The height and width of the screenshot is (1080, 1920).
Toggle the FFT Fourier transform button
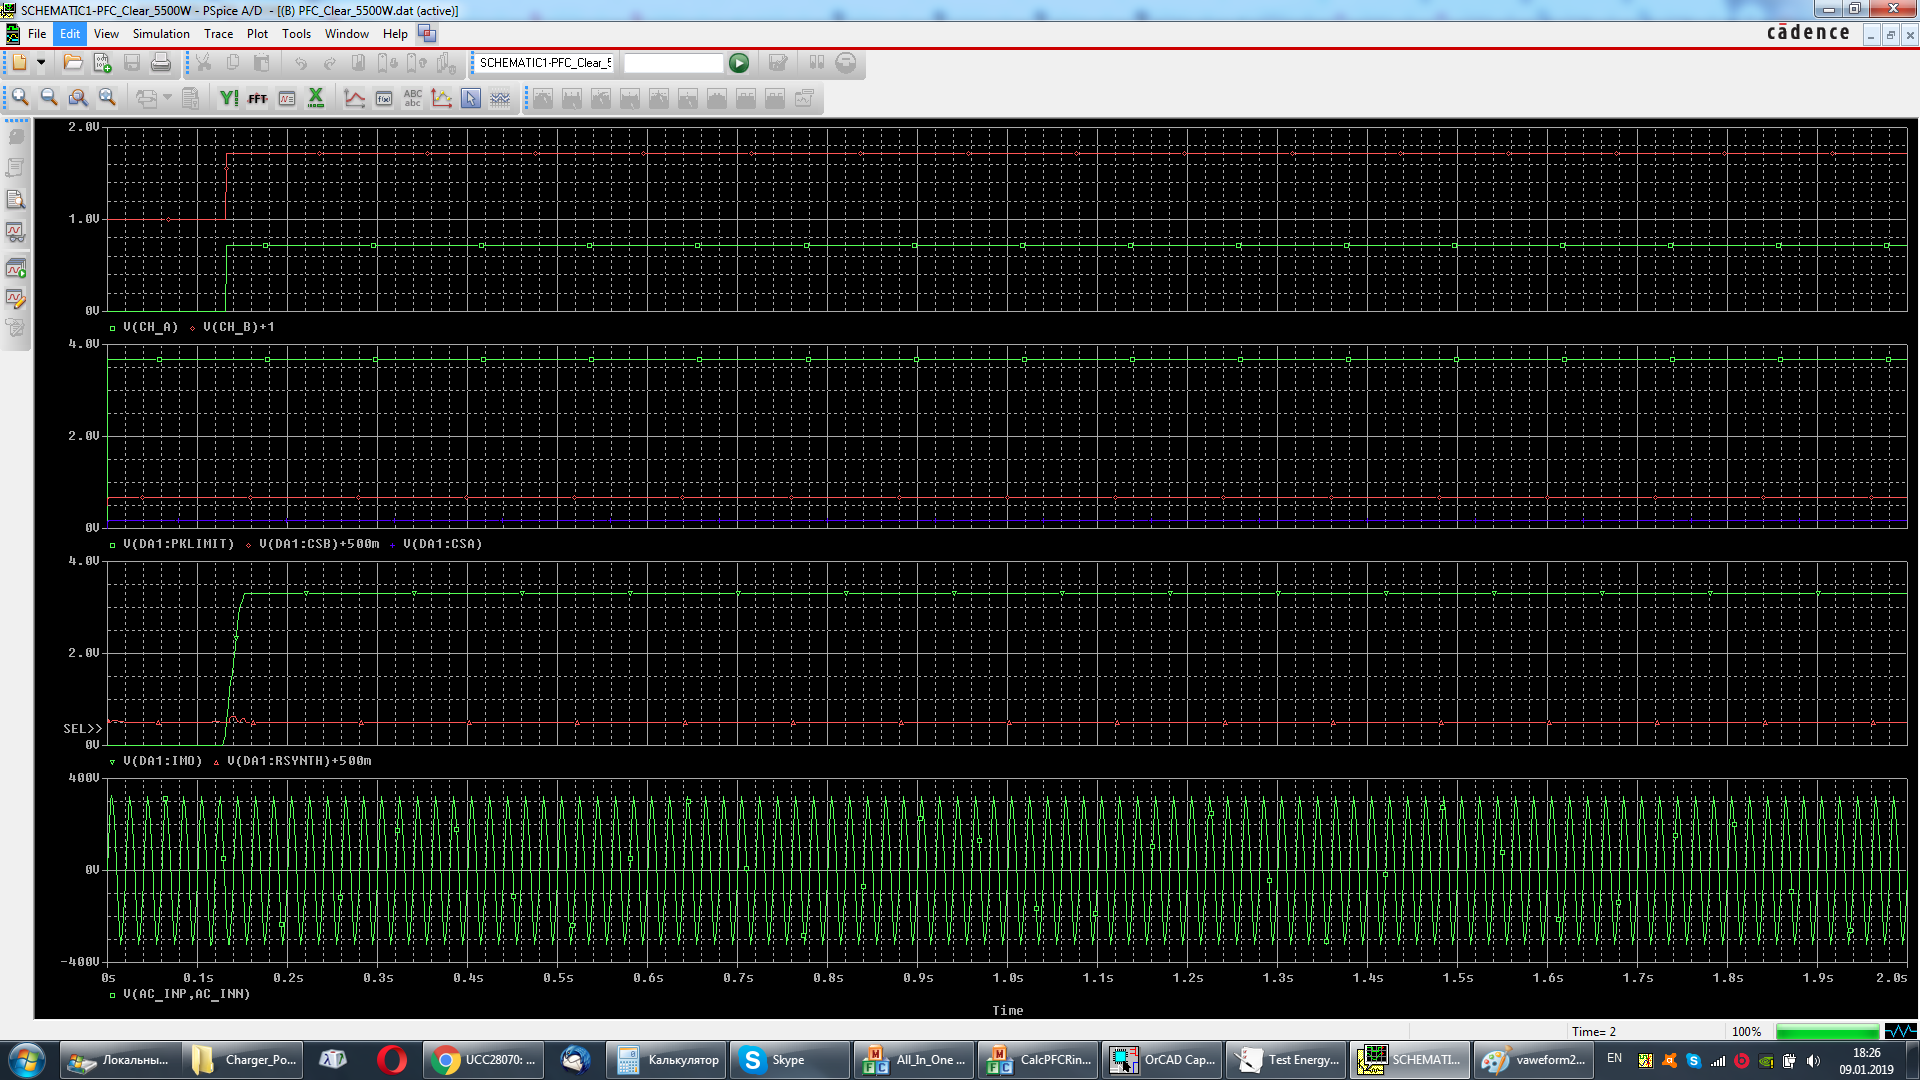tap(258, 98)
